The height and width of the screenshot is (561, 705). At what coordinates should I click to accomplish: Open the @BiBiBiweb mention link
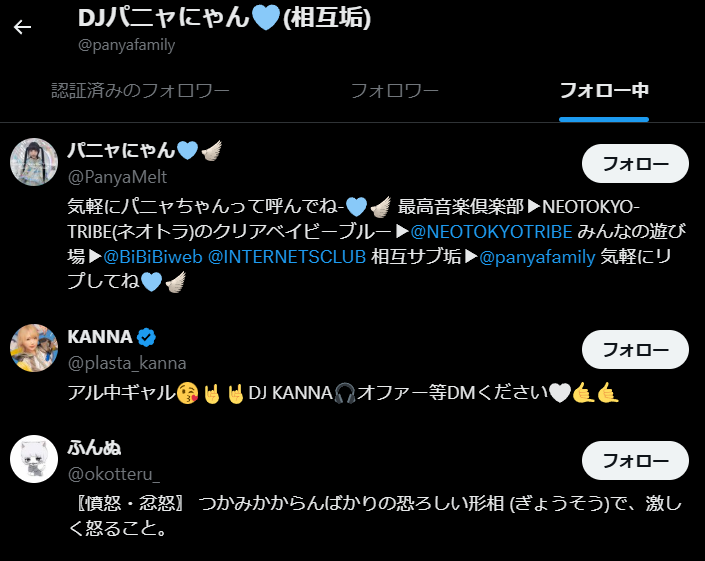(x=153, y=257)
